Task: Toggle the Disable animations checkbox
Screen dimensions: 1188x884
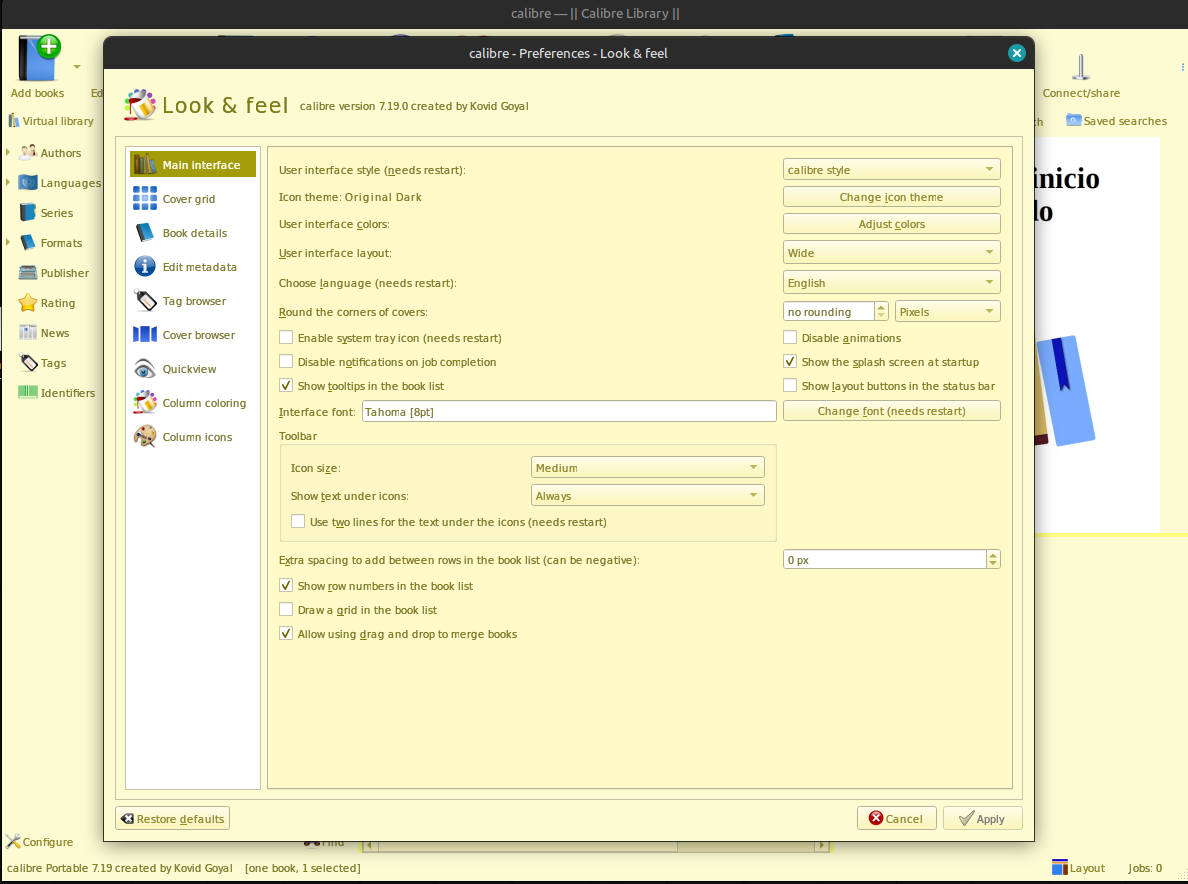Action: [790, 337]
